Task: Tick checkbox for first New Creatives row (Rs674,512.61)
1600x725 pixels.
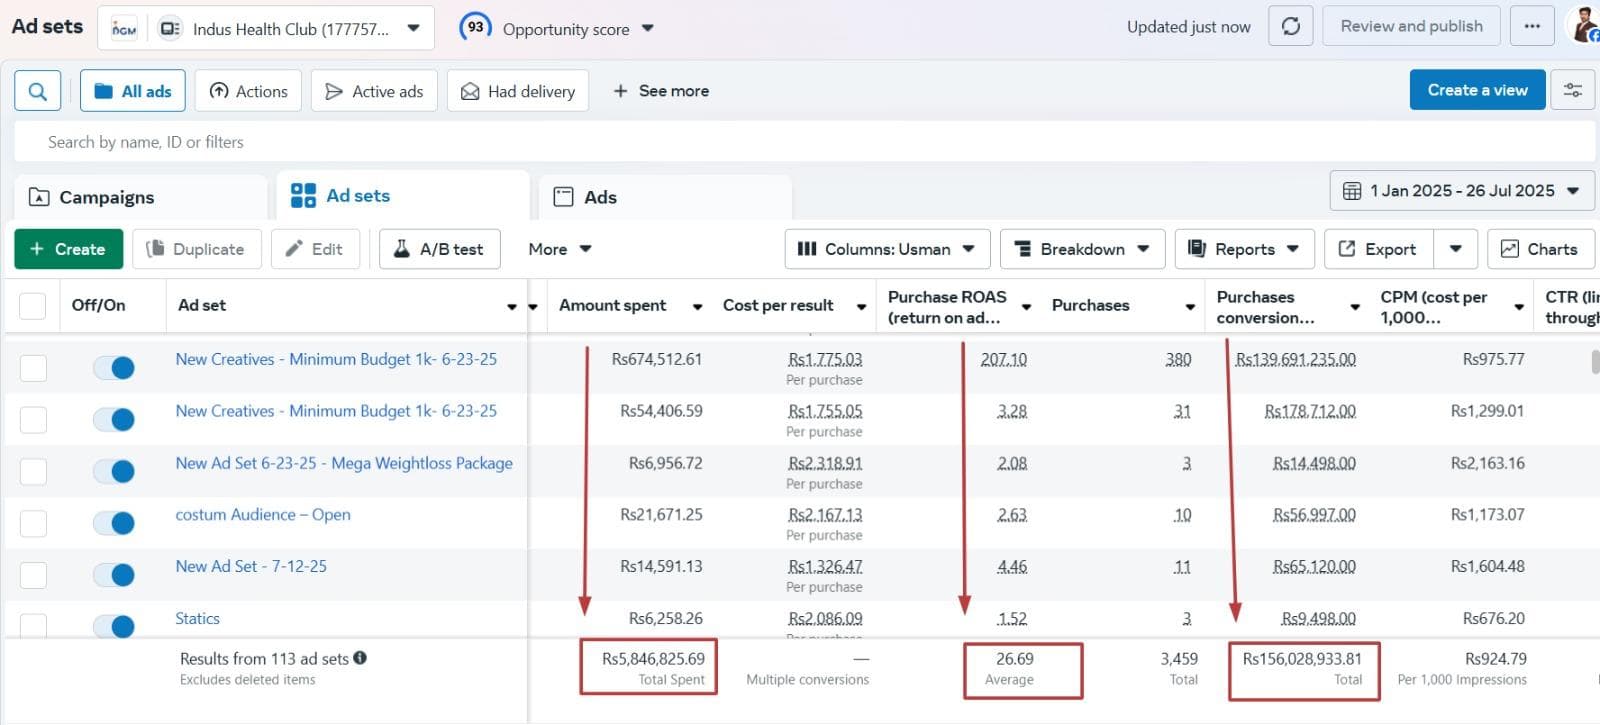Action: (33, 368)
